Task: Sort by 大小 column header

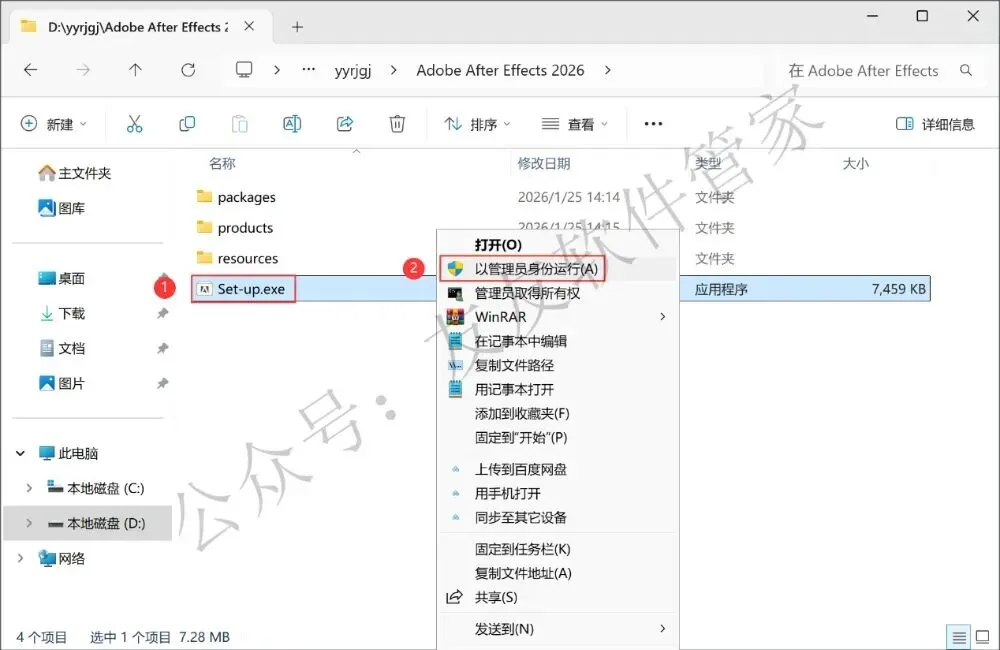Action: 855,163
